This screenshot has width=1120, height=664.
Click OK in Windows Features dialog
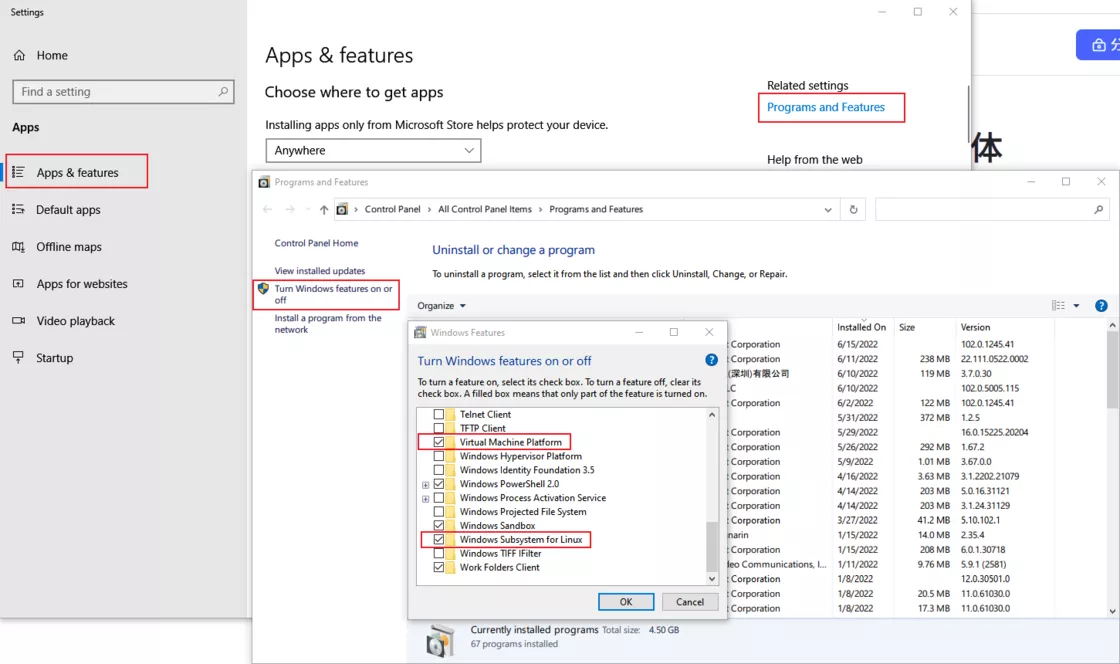(626, 602)
